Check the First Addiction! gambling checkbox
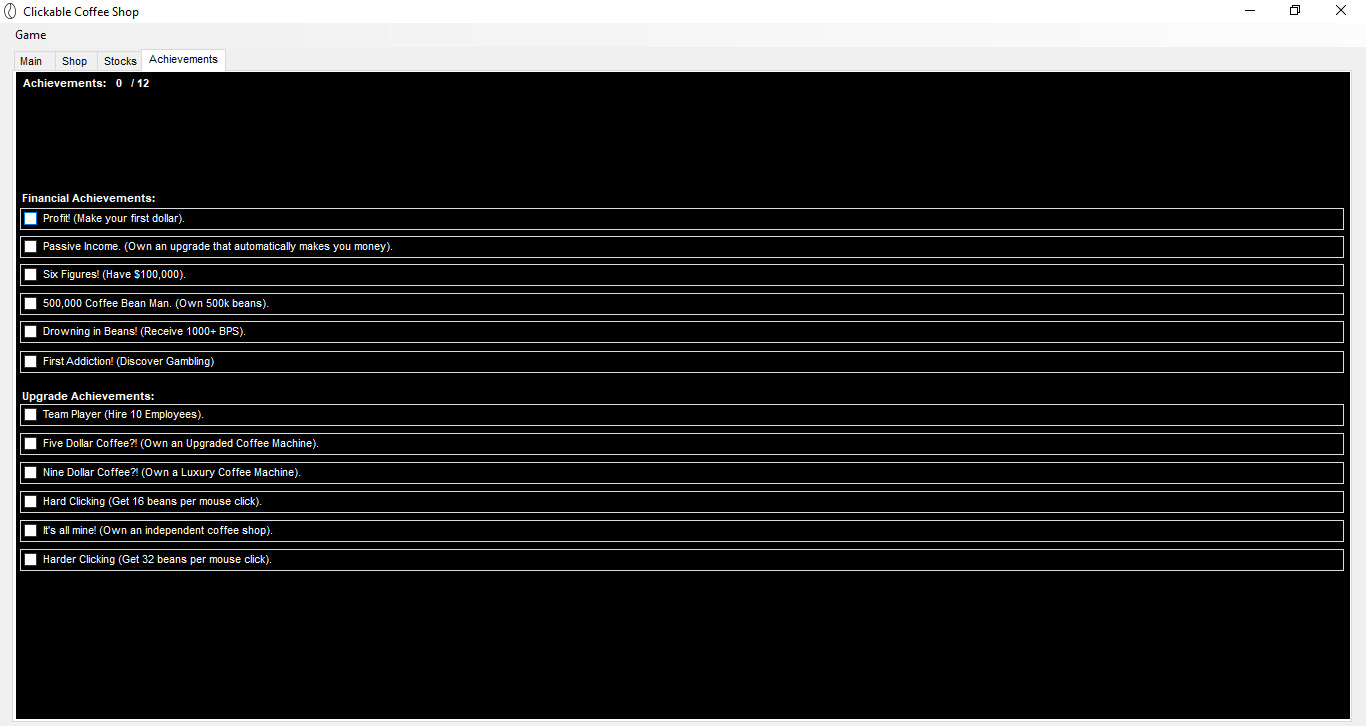This screenshot has height=726, width=1366. [x=30, y=361]
